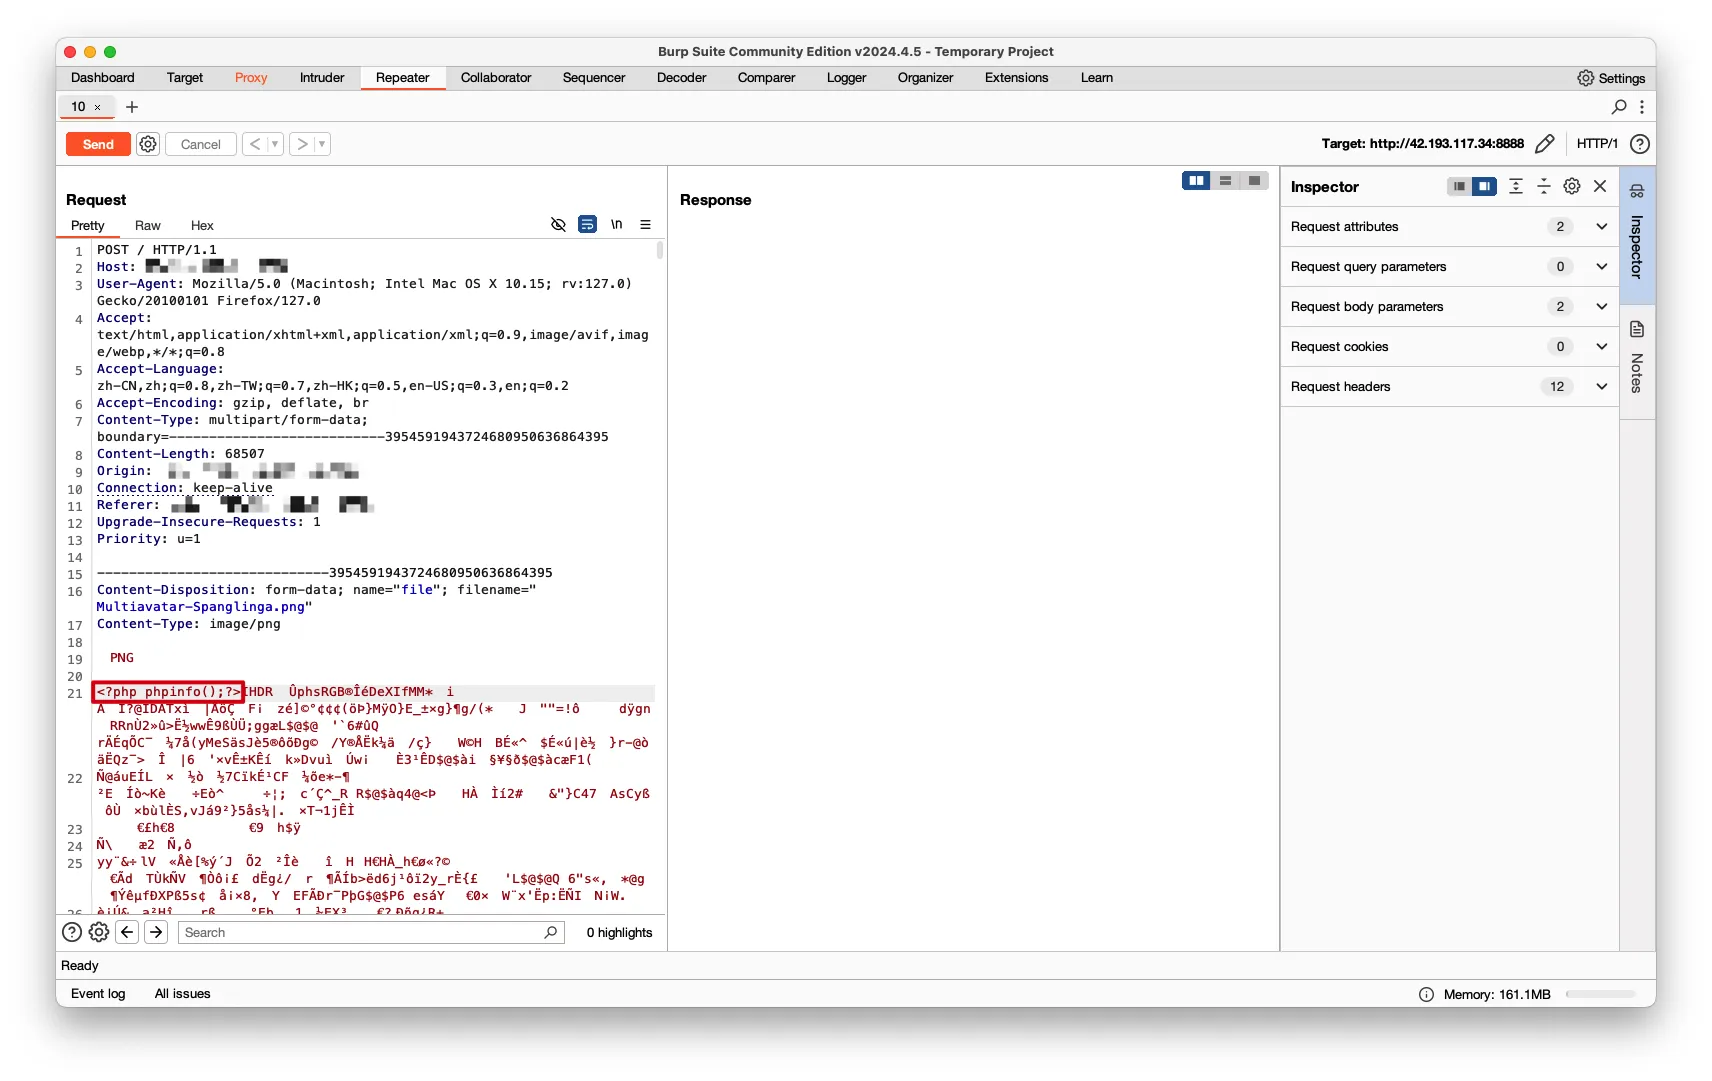Screen dimensions: 1712x1081
Task: Toggle the line wrap button in the request editor
Action: click(587, 225)
